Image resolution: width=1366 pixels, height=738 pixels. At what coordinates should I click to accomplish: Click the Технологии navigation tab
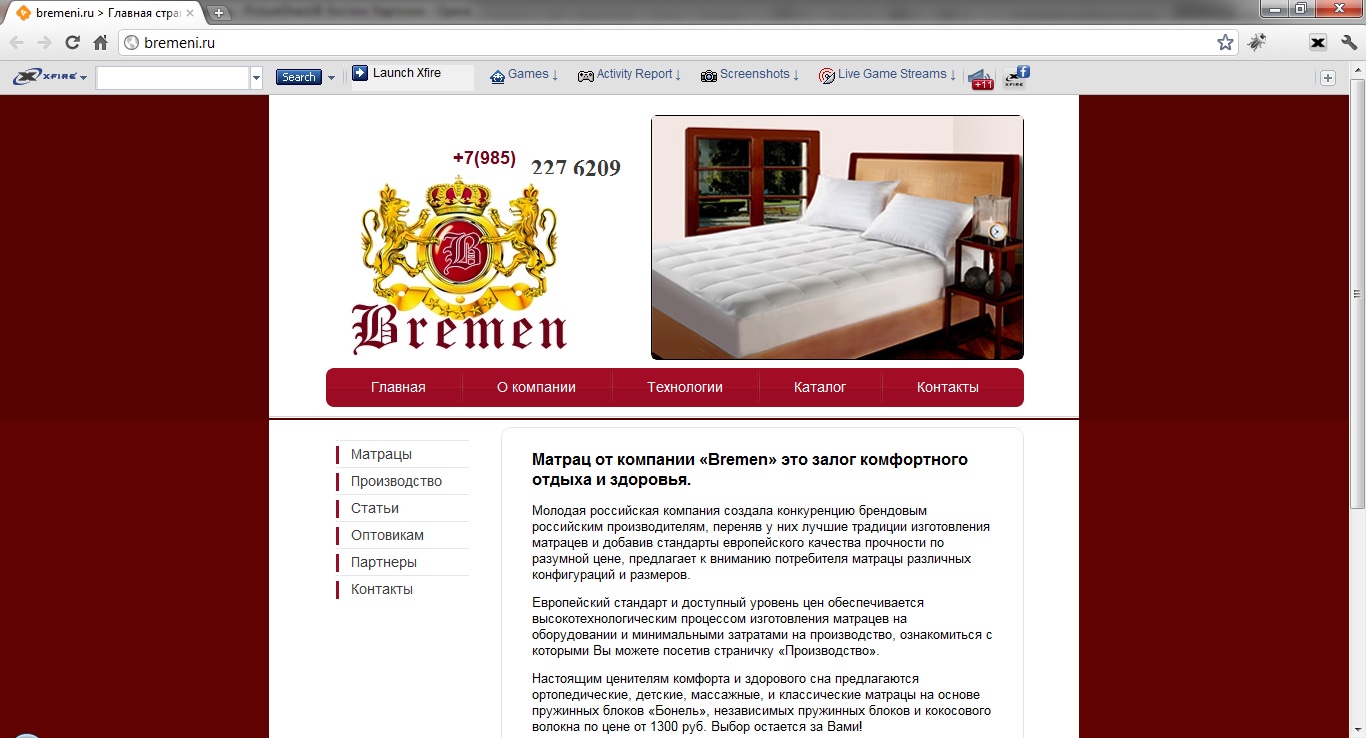pyautogui.click(x=685, y=387)
